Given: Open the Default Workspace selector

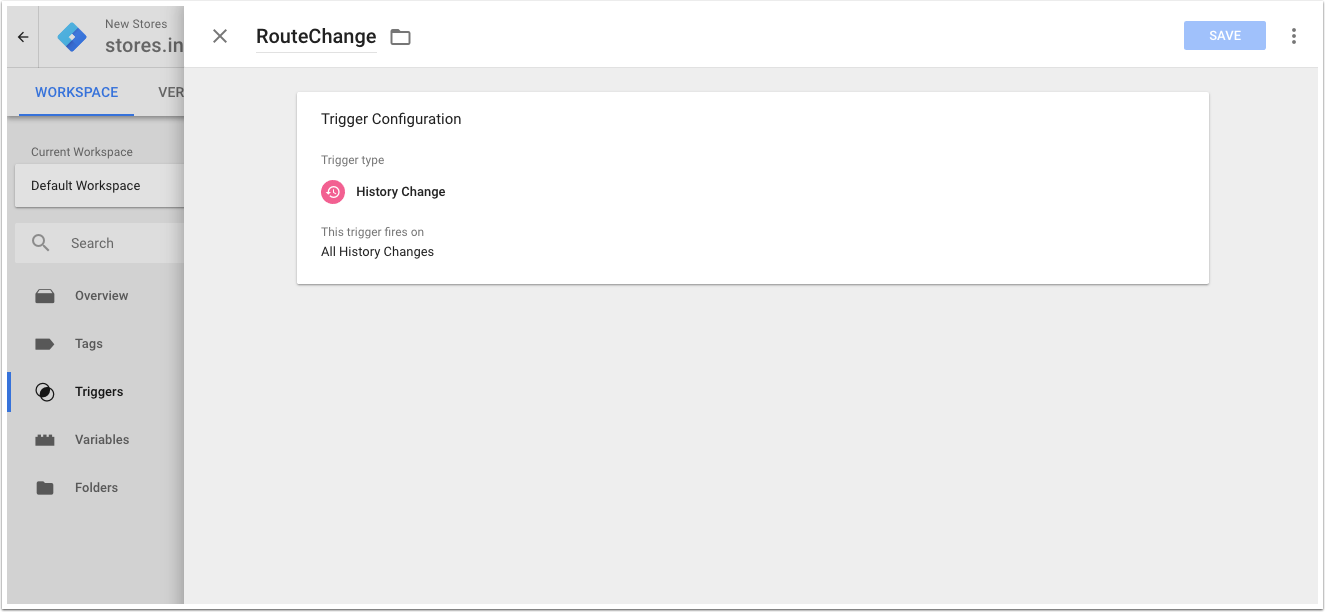Looking at the screenshot, I should click(100, 186).
